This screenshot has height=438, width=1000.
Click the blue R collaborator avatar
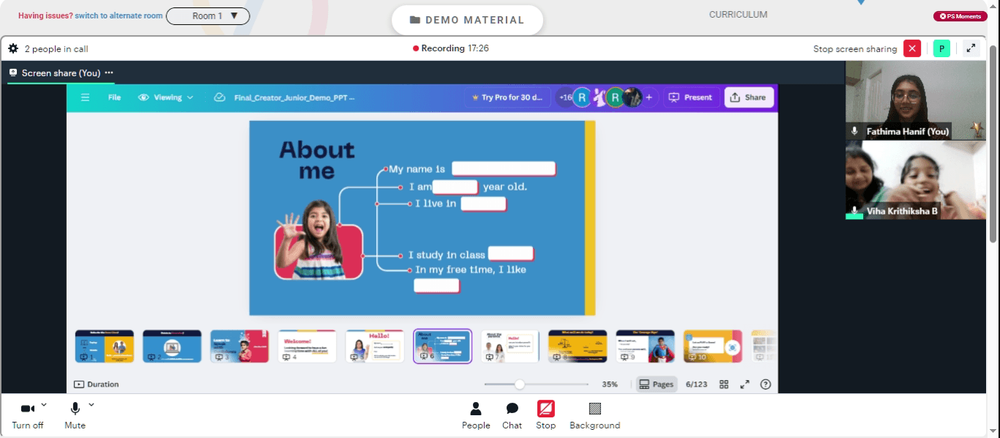tap(582, 98)
